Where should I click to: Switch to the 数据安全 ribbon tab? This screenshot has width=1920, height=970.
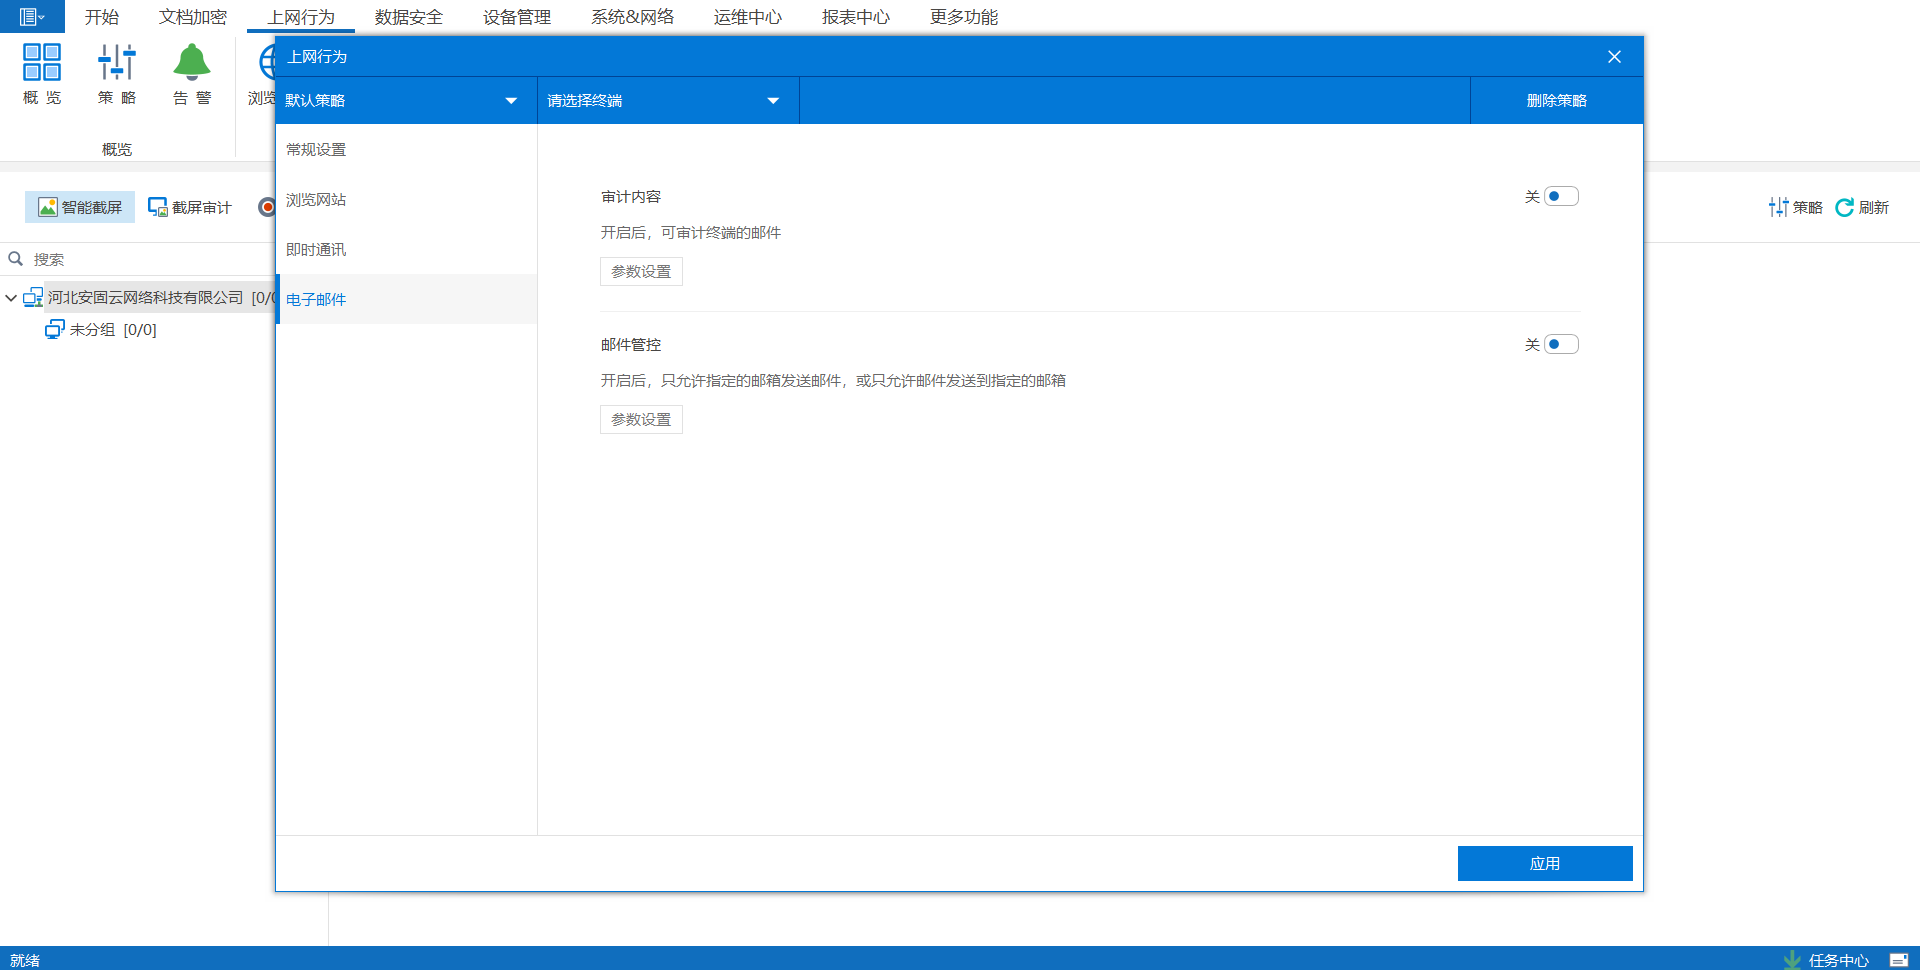coord(408,17)
